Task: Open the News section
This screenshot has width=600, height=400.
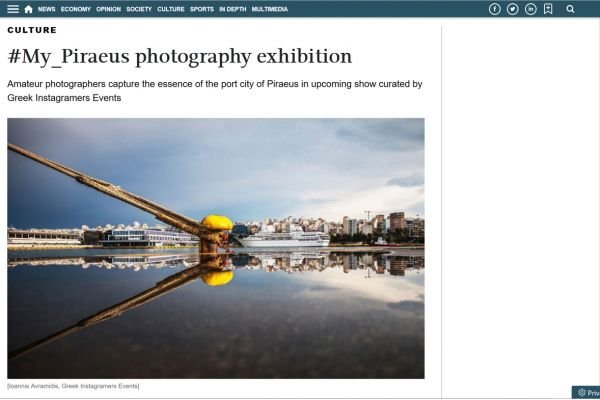Action: tap(47, 9)
